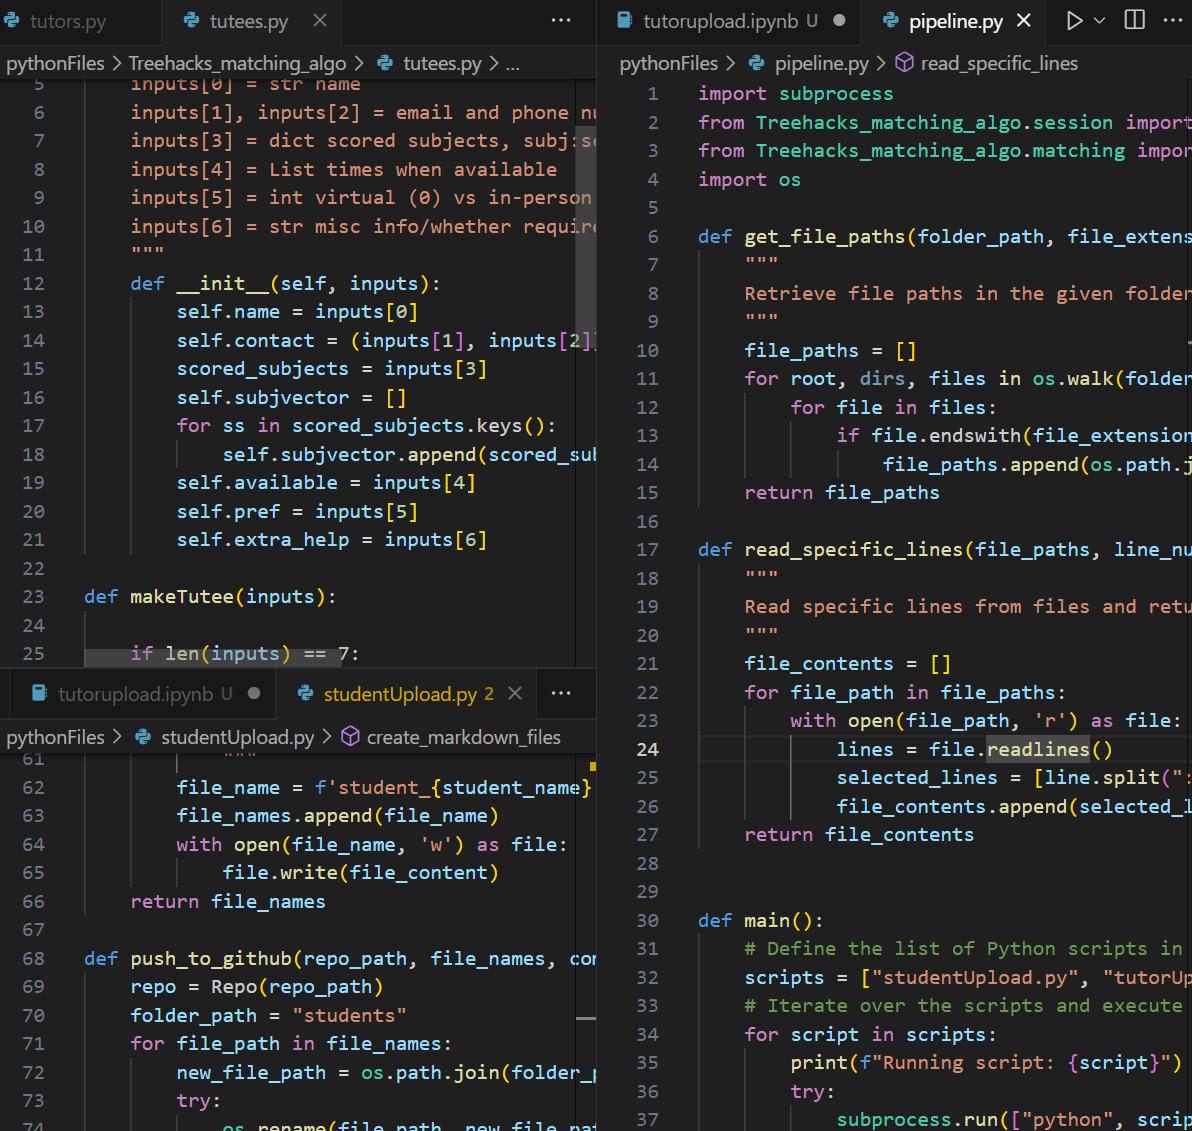Open run options dropdown arrow
The height and width of the screenshot is (1131, 1192).
tap(1099, 21)
